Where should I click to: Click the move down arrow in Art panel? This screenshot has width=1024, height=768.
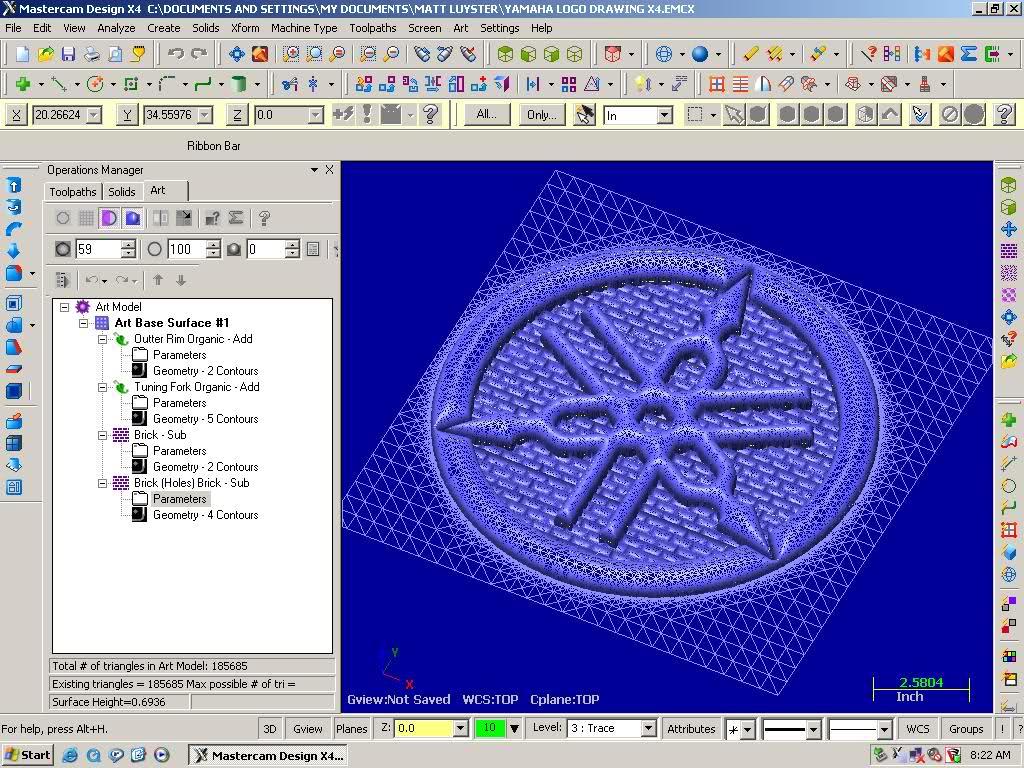(181, 280)
